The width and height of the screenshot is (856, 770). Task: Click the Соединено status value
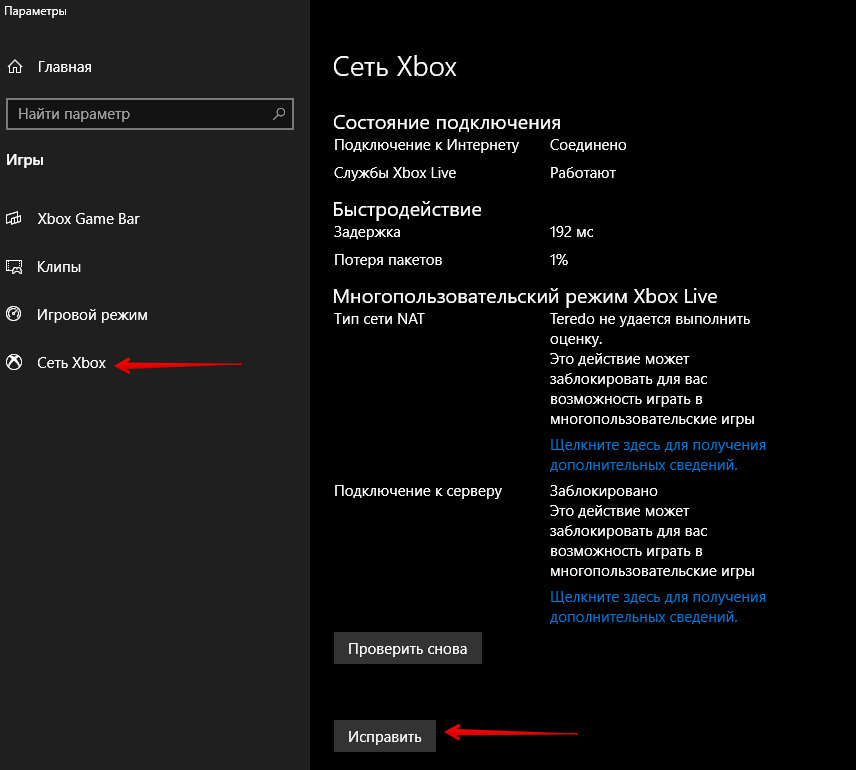(x=588, y=145)
